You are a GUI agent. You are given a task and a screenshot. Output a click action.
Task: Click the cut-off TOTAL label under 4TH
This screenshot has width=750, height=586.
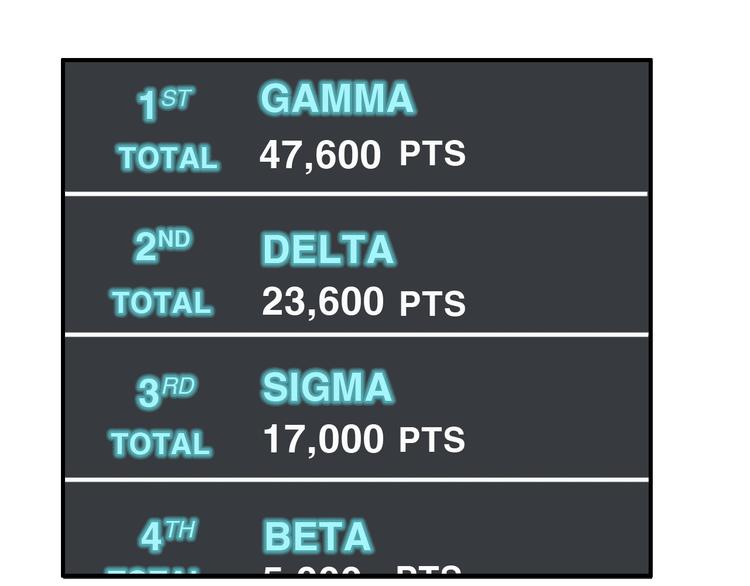click(x=160, y=571)
